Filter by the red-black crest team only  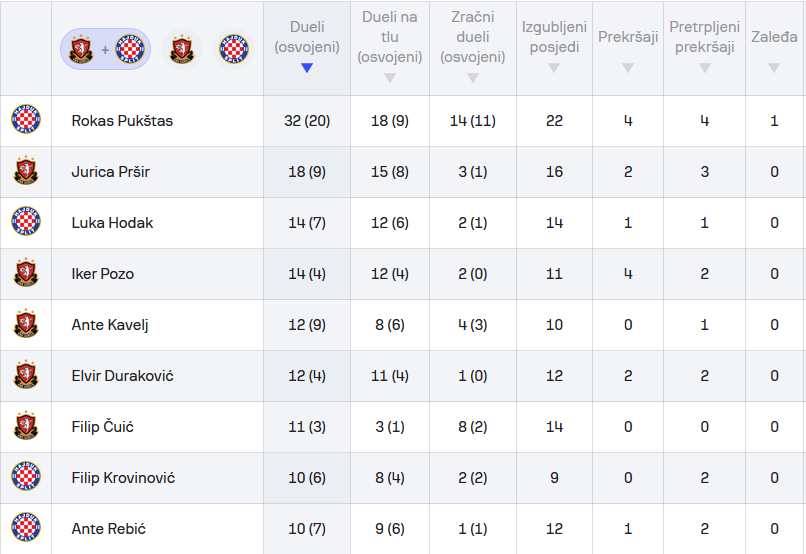(x=182, y=49)
